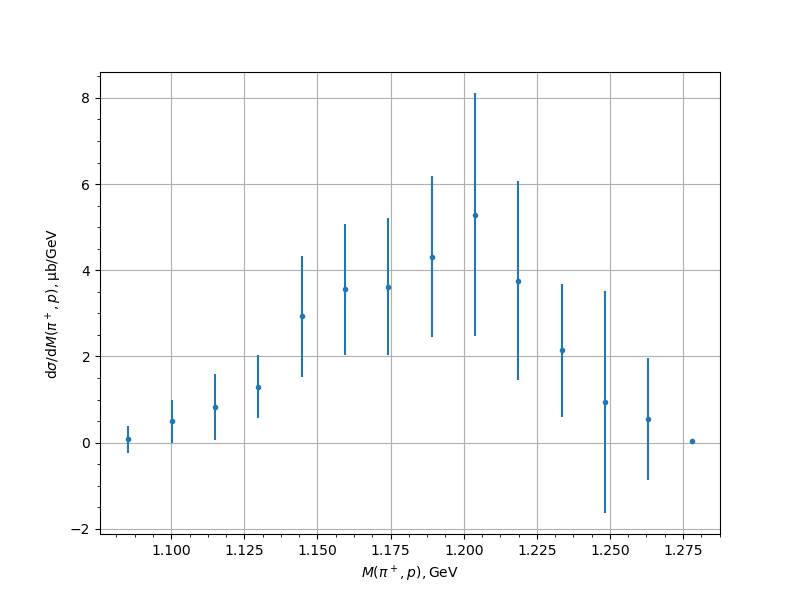Image resolution: width=800 pixels, height=600 pixels.
Task: Click the vertical y-axis title dσ/dM
Action: pos(52,304)
